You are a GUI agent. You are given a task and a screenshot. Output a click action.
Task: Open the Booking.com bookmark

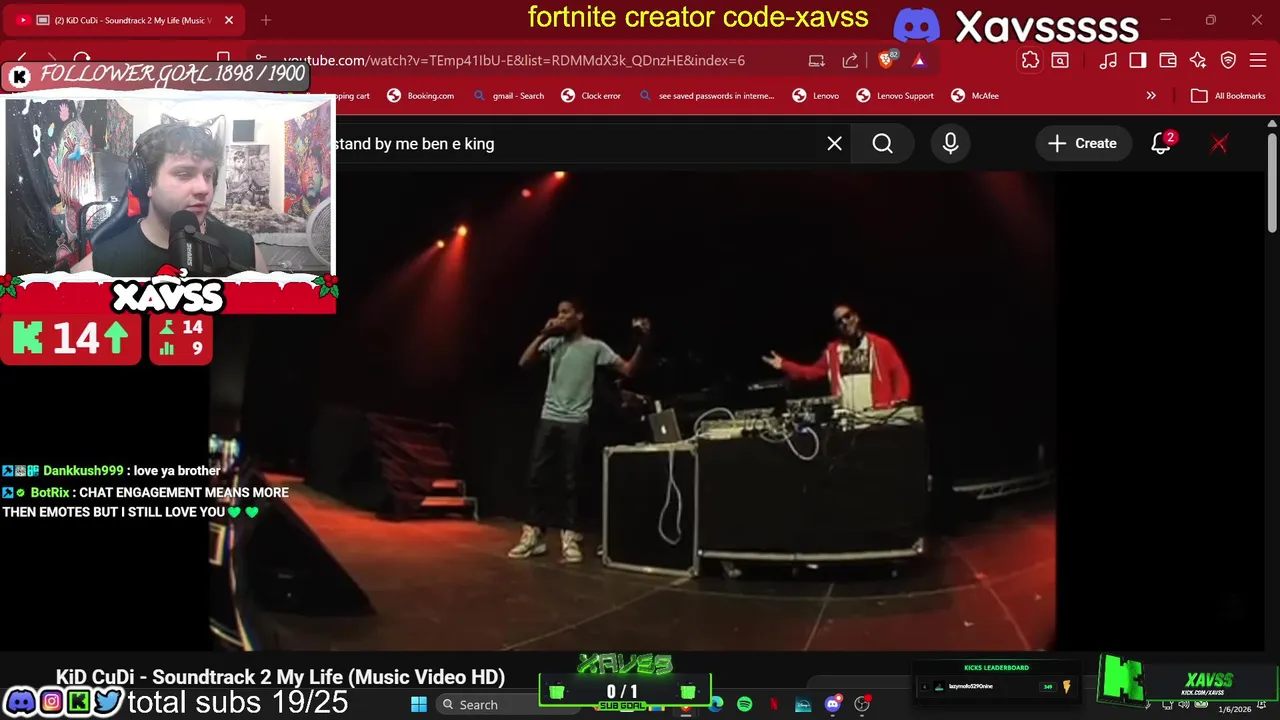pyautogui.click(x=421, y=96)
